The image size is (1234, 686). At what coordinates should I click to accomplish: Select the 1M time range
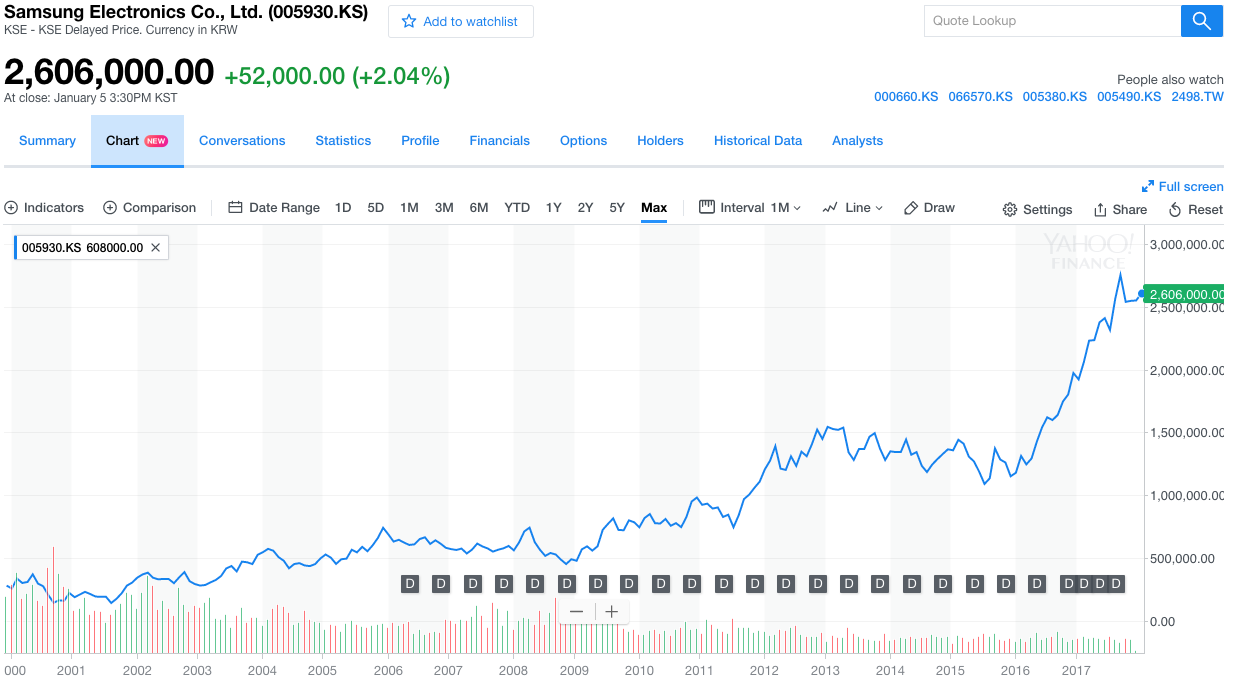click(x=409, y=208)
